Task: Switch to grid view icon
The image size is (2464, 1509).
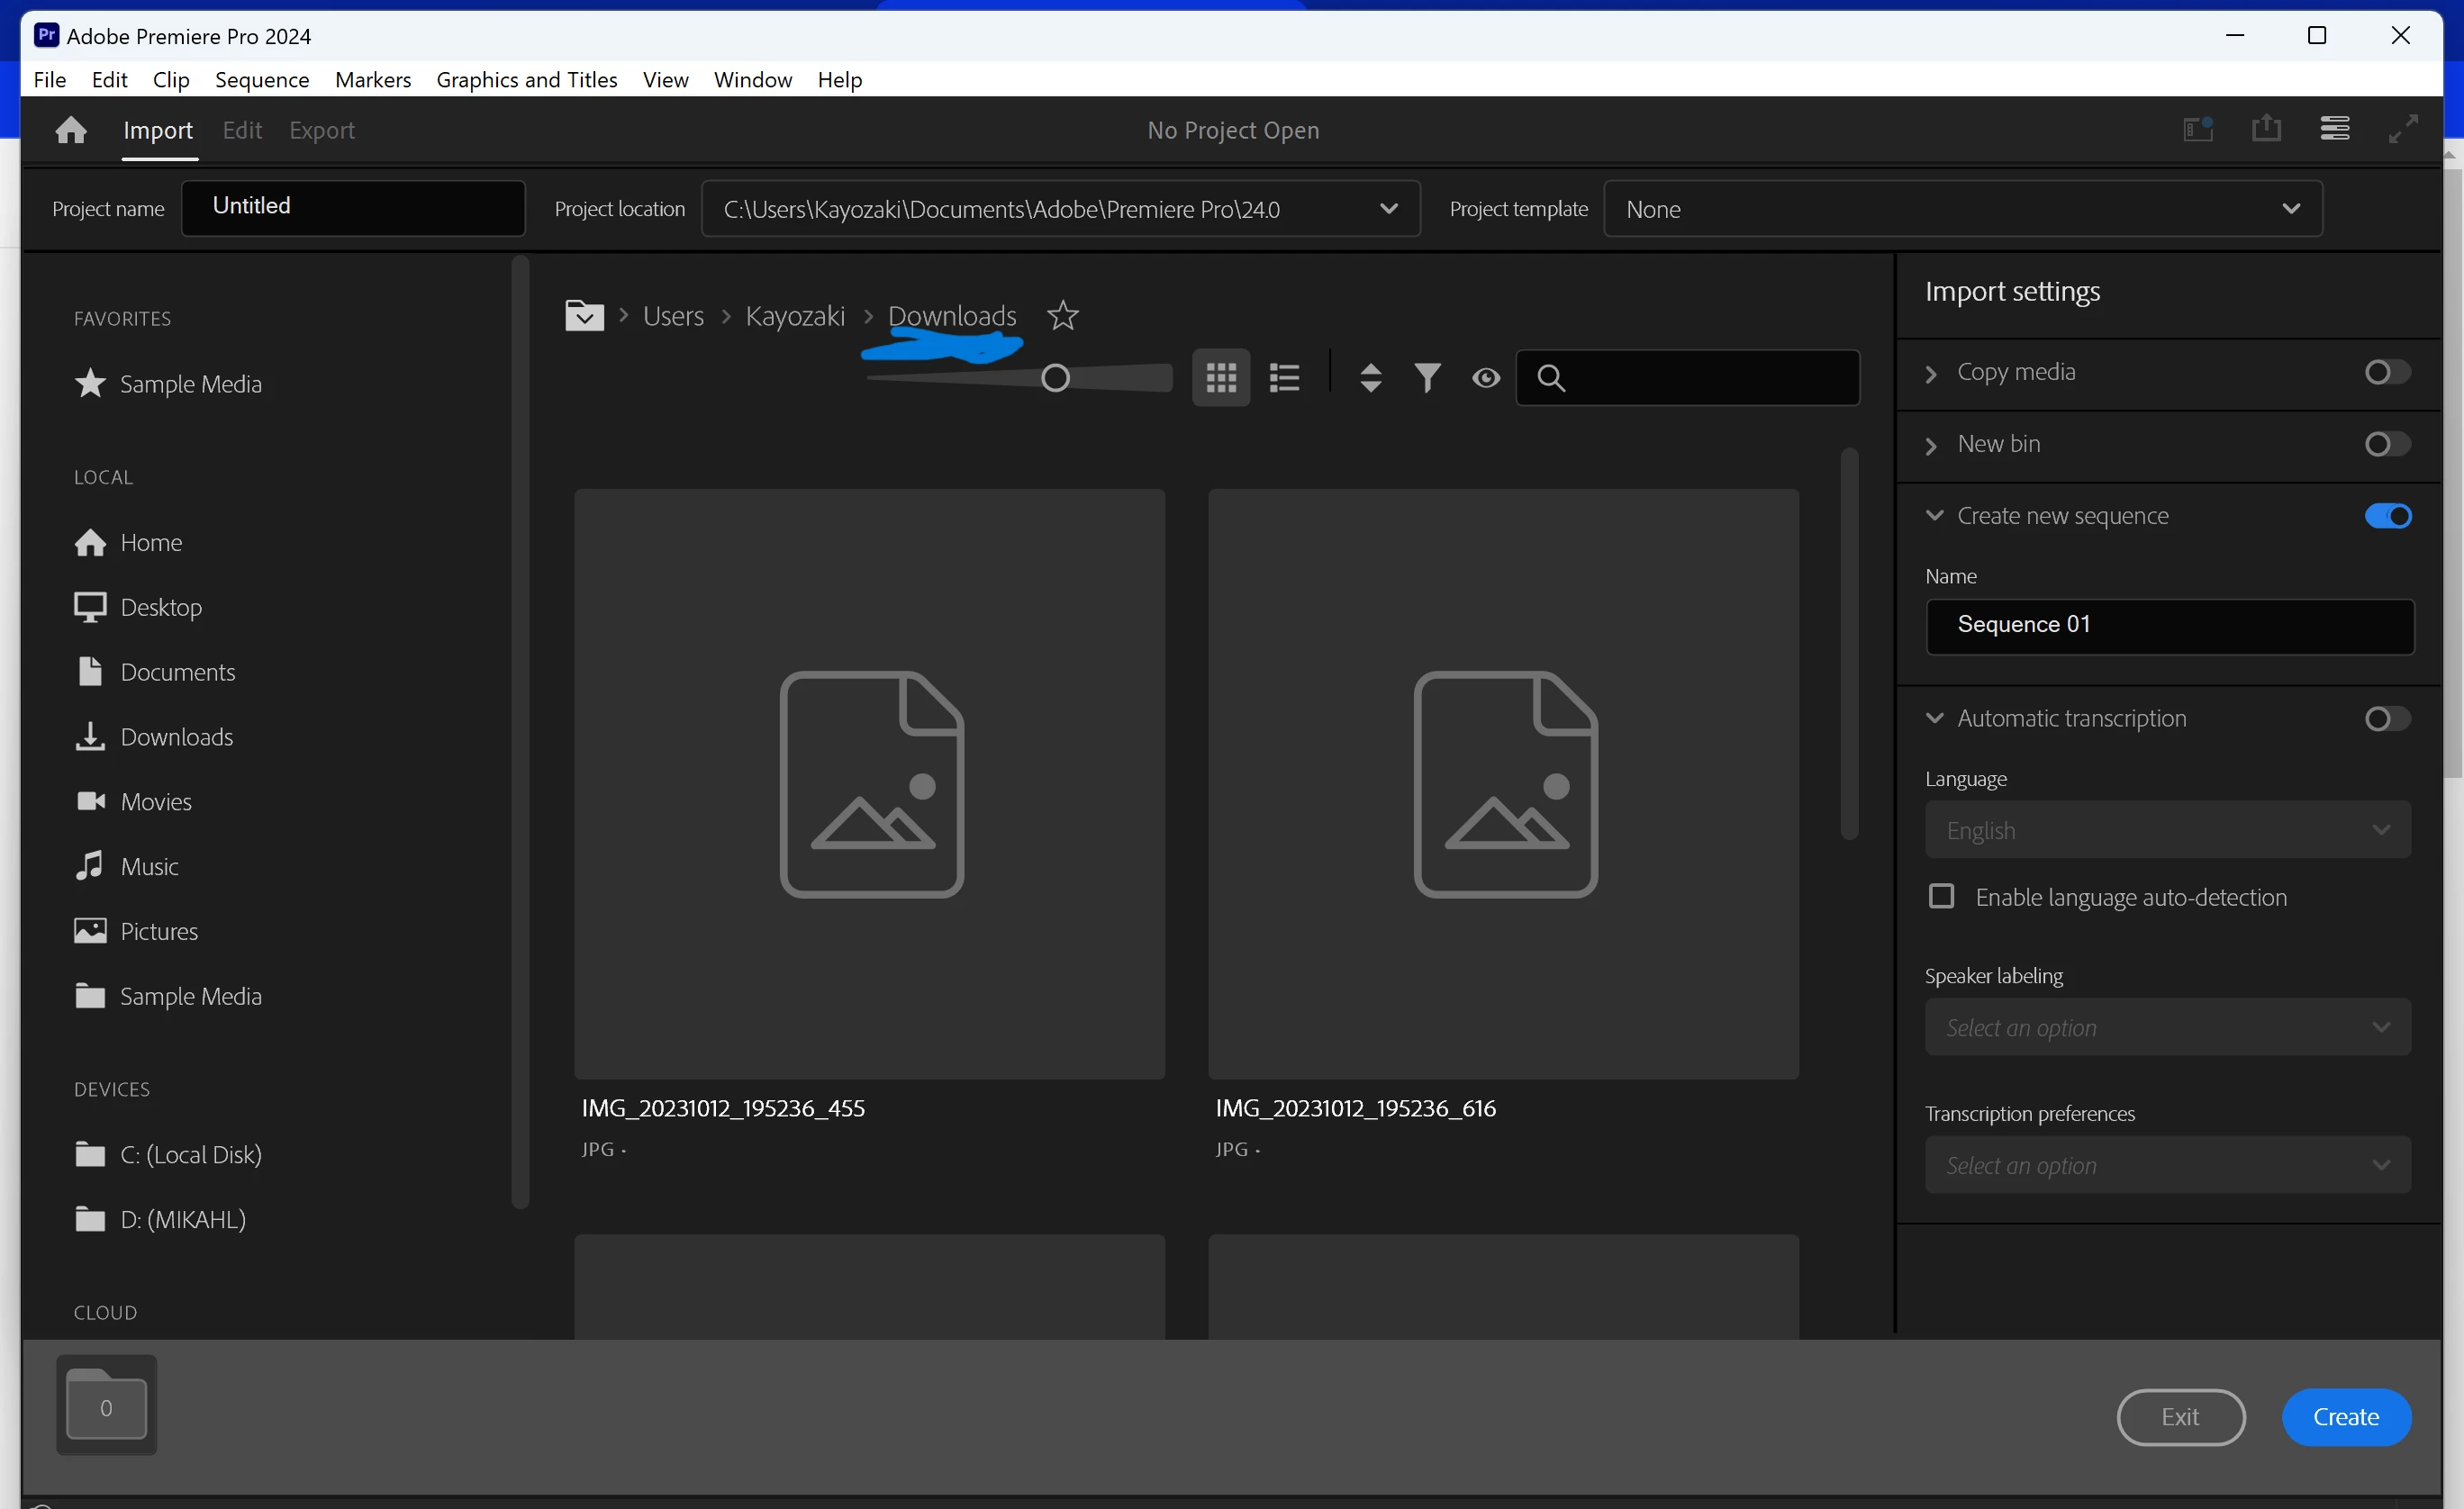Action: click(1221, 378)
